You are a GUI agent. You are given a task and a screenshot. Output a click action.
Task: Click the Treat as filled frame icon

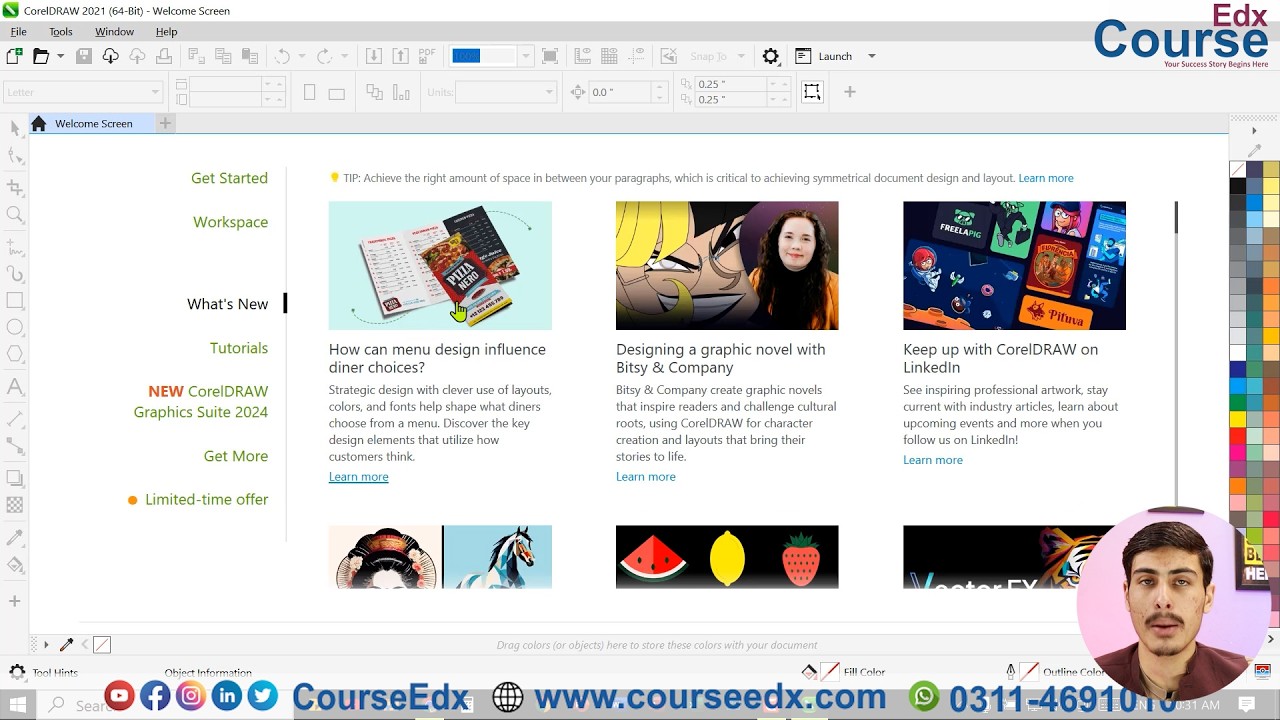[812, 92]
